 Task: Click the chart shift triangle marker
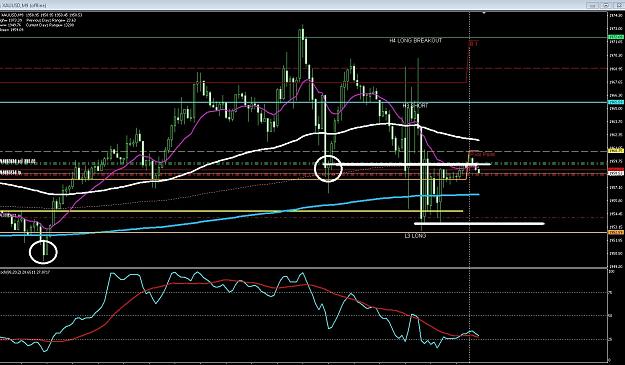[484, 13]
